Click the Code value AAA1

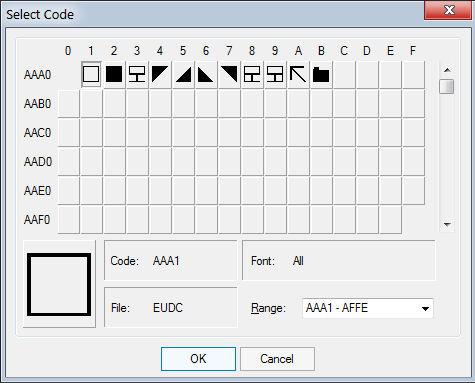166,261
